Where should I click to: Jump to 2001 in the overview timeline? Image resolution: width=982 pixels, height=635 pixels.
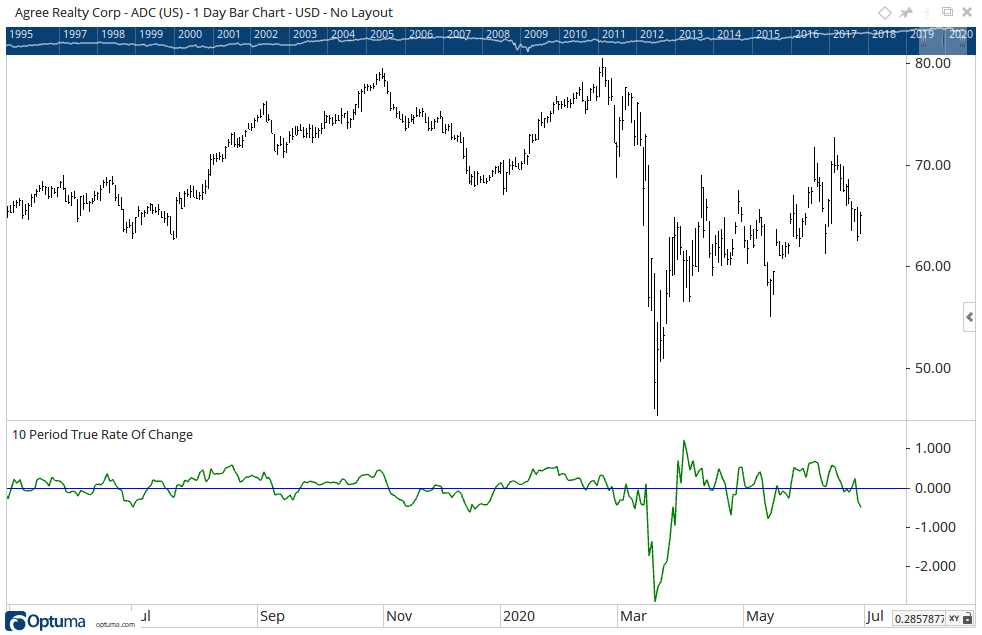pyautogui.click(x=229, y=34)
